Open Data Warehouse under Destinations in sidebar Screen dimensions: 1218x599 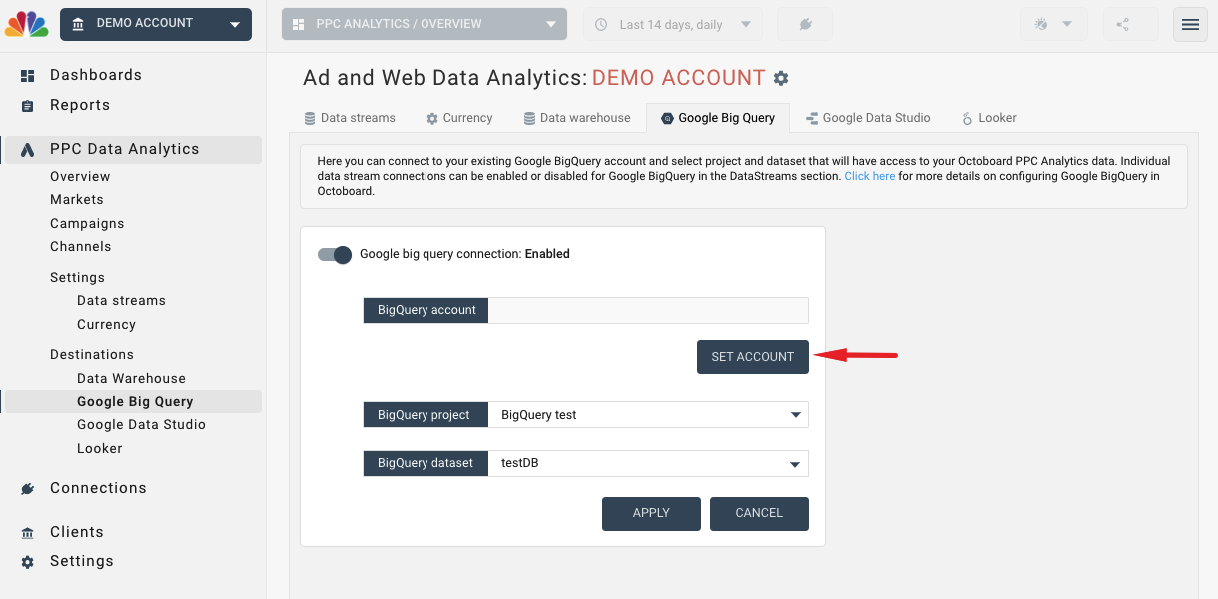click(131, 378)
